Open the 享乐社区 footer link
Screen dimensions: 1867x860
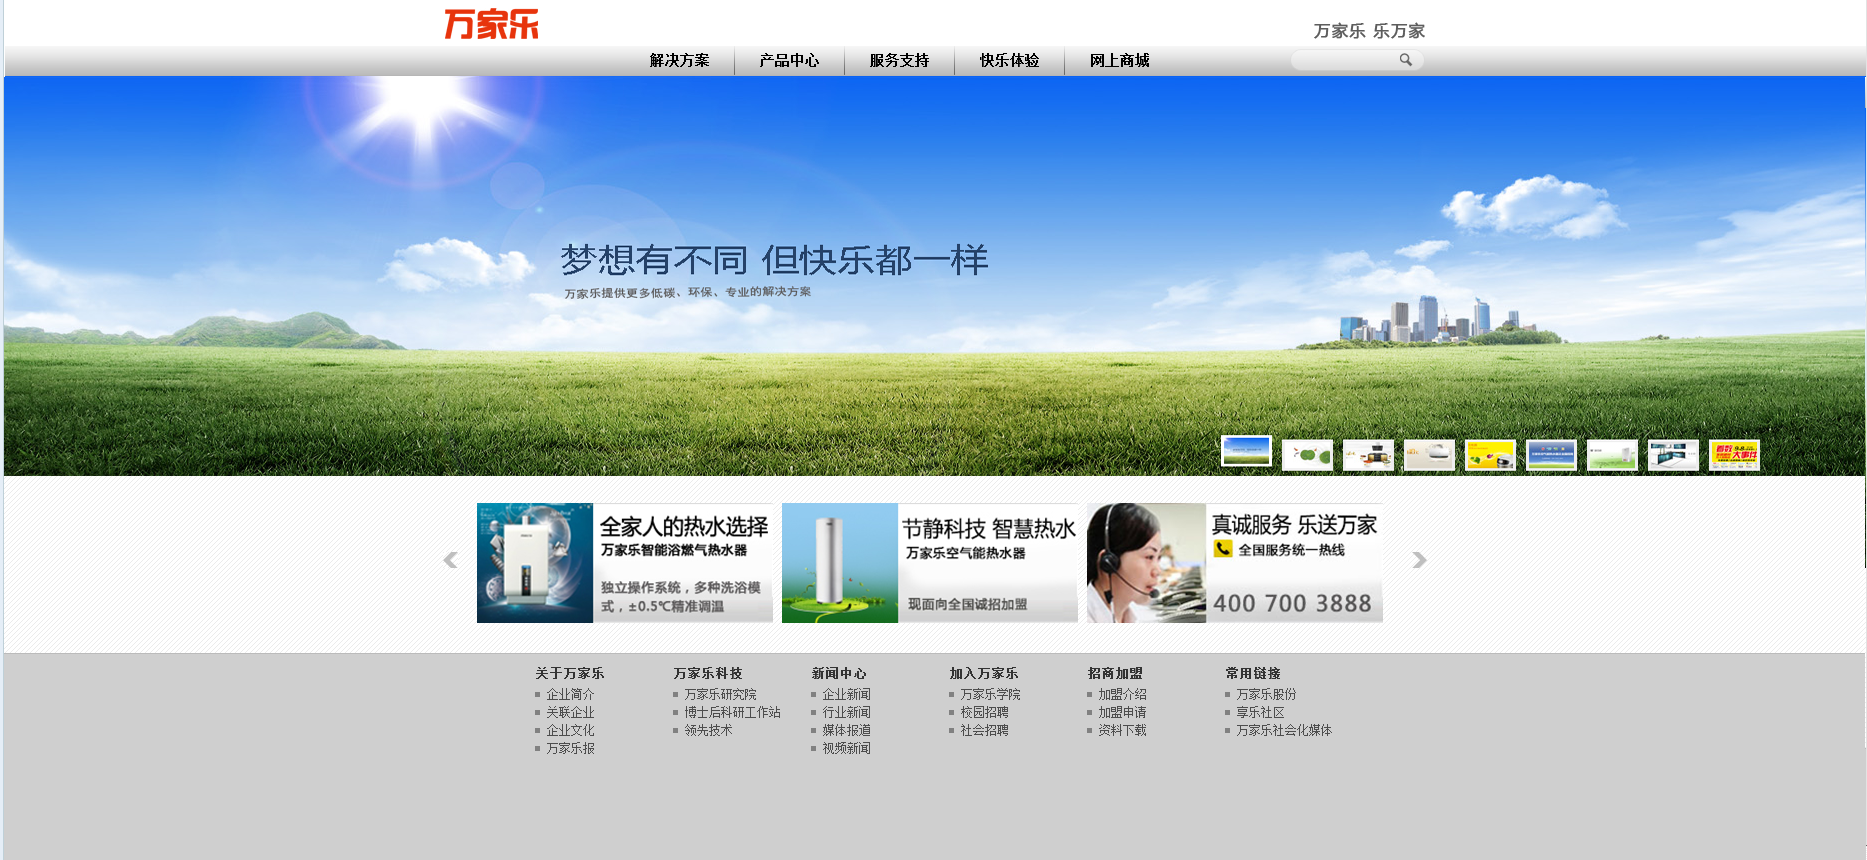pyautogui.click(x=1260, y=712)
